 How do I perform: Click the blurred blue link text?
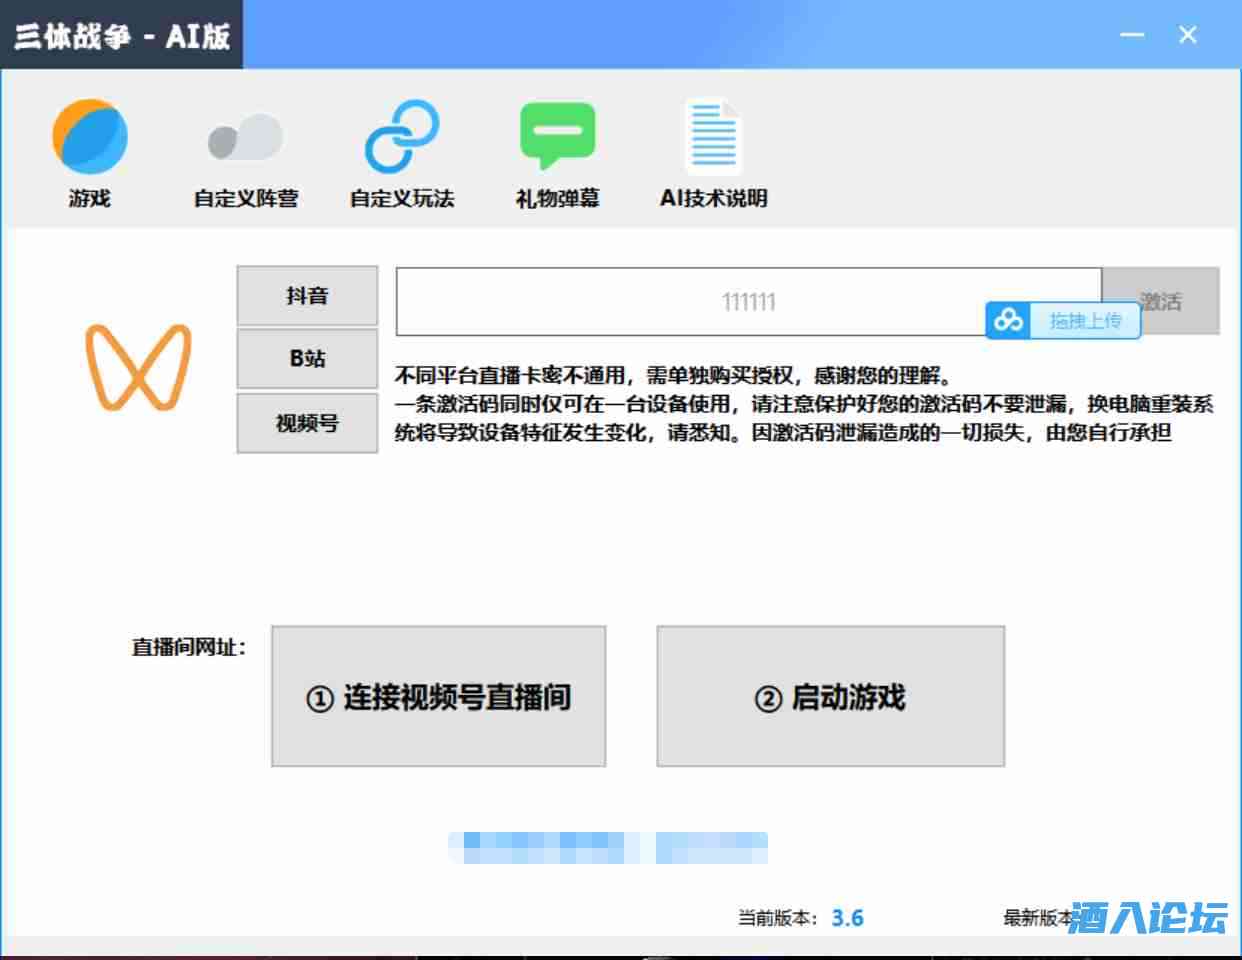608,848
